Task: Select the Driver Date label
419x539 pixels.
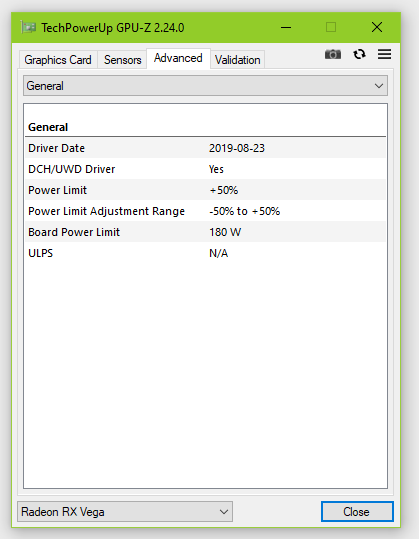Action: click(56, 148)
